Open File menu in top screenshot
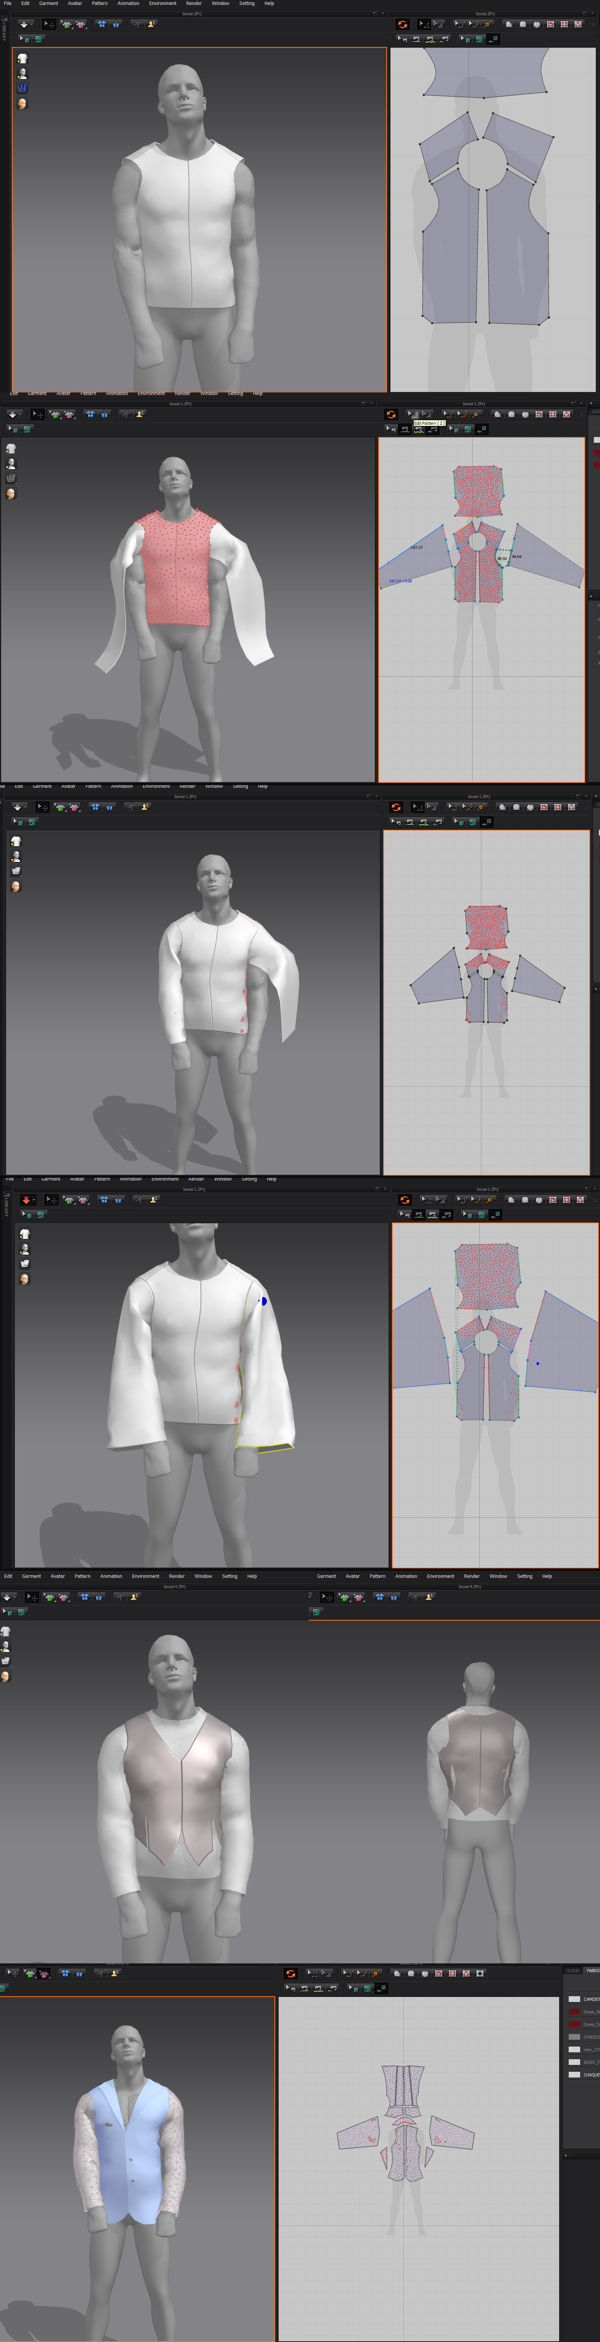The width and height of the screenshot is (600, 2342). [x=7, y=3]
